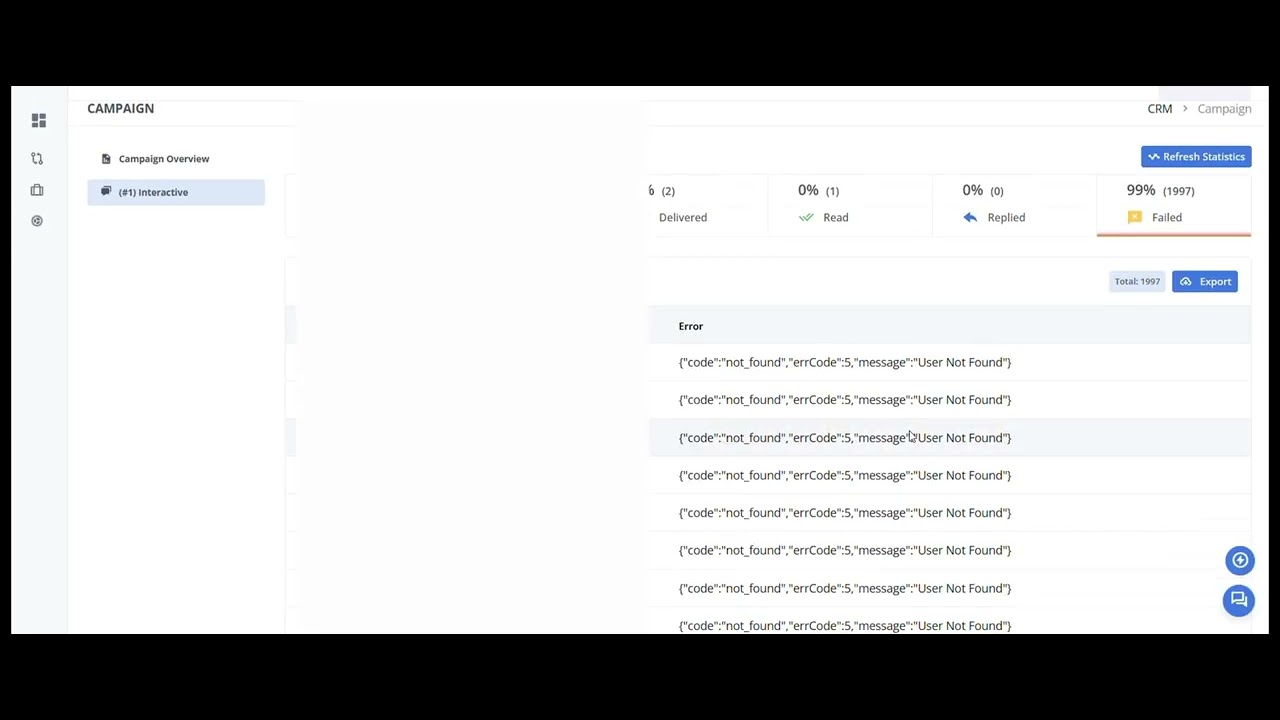Click the round plus floating button
Viewport: 1280px width, 720px height.
click(x=1240, y=560)
